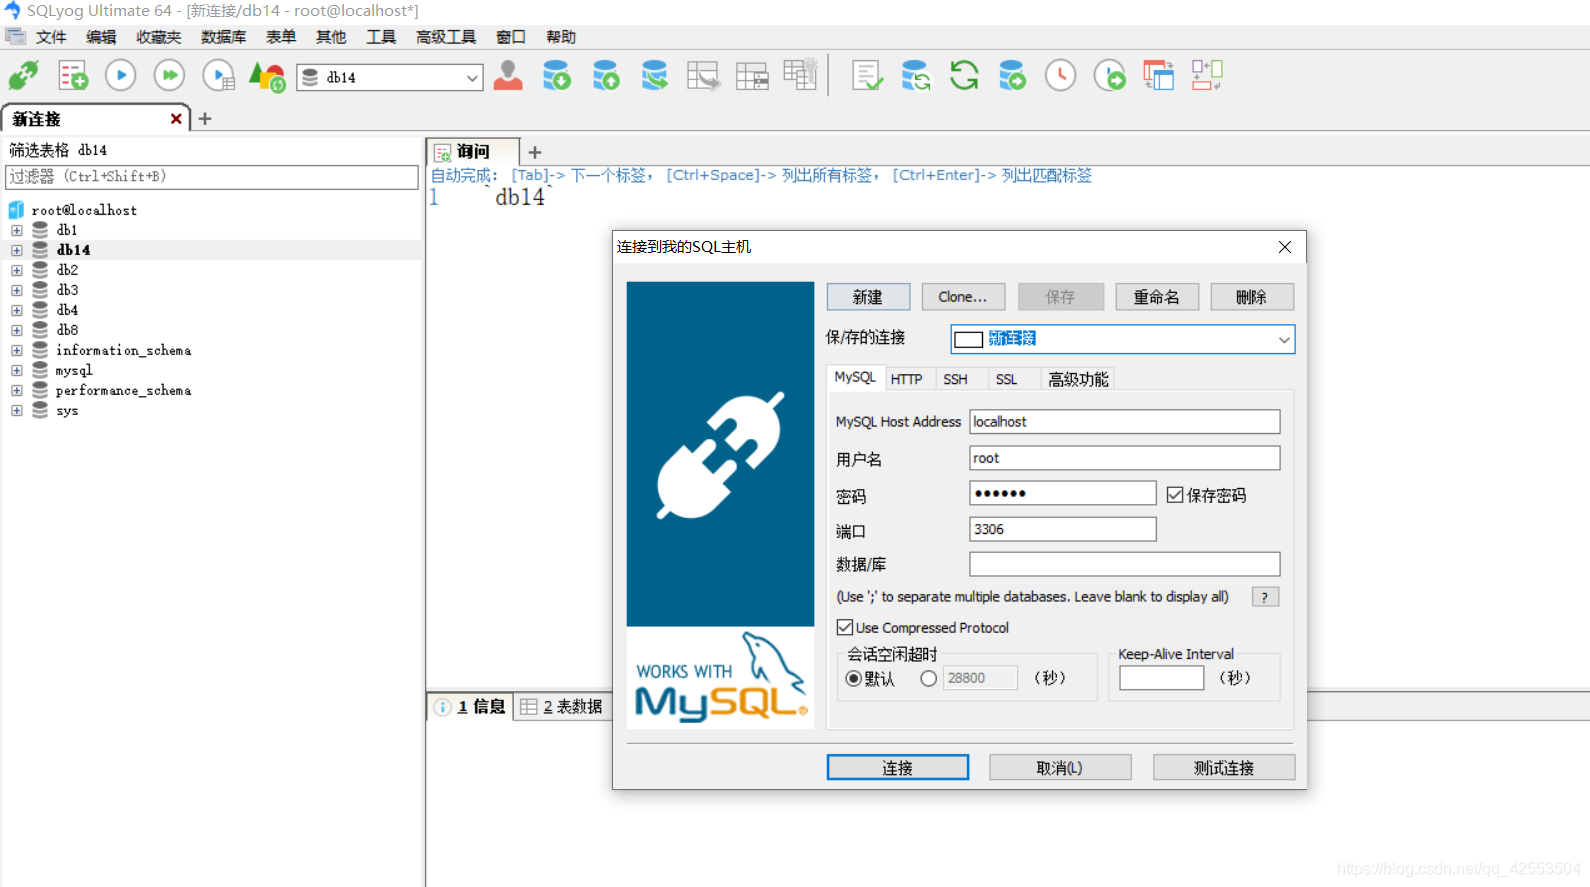Click the import external data database icon
1590x887 pixels.
point(557,76)
